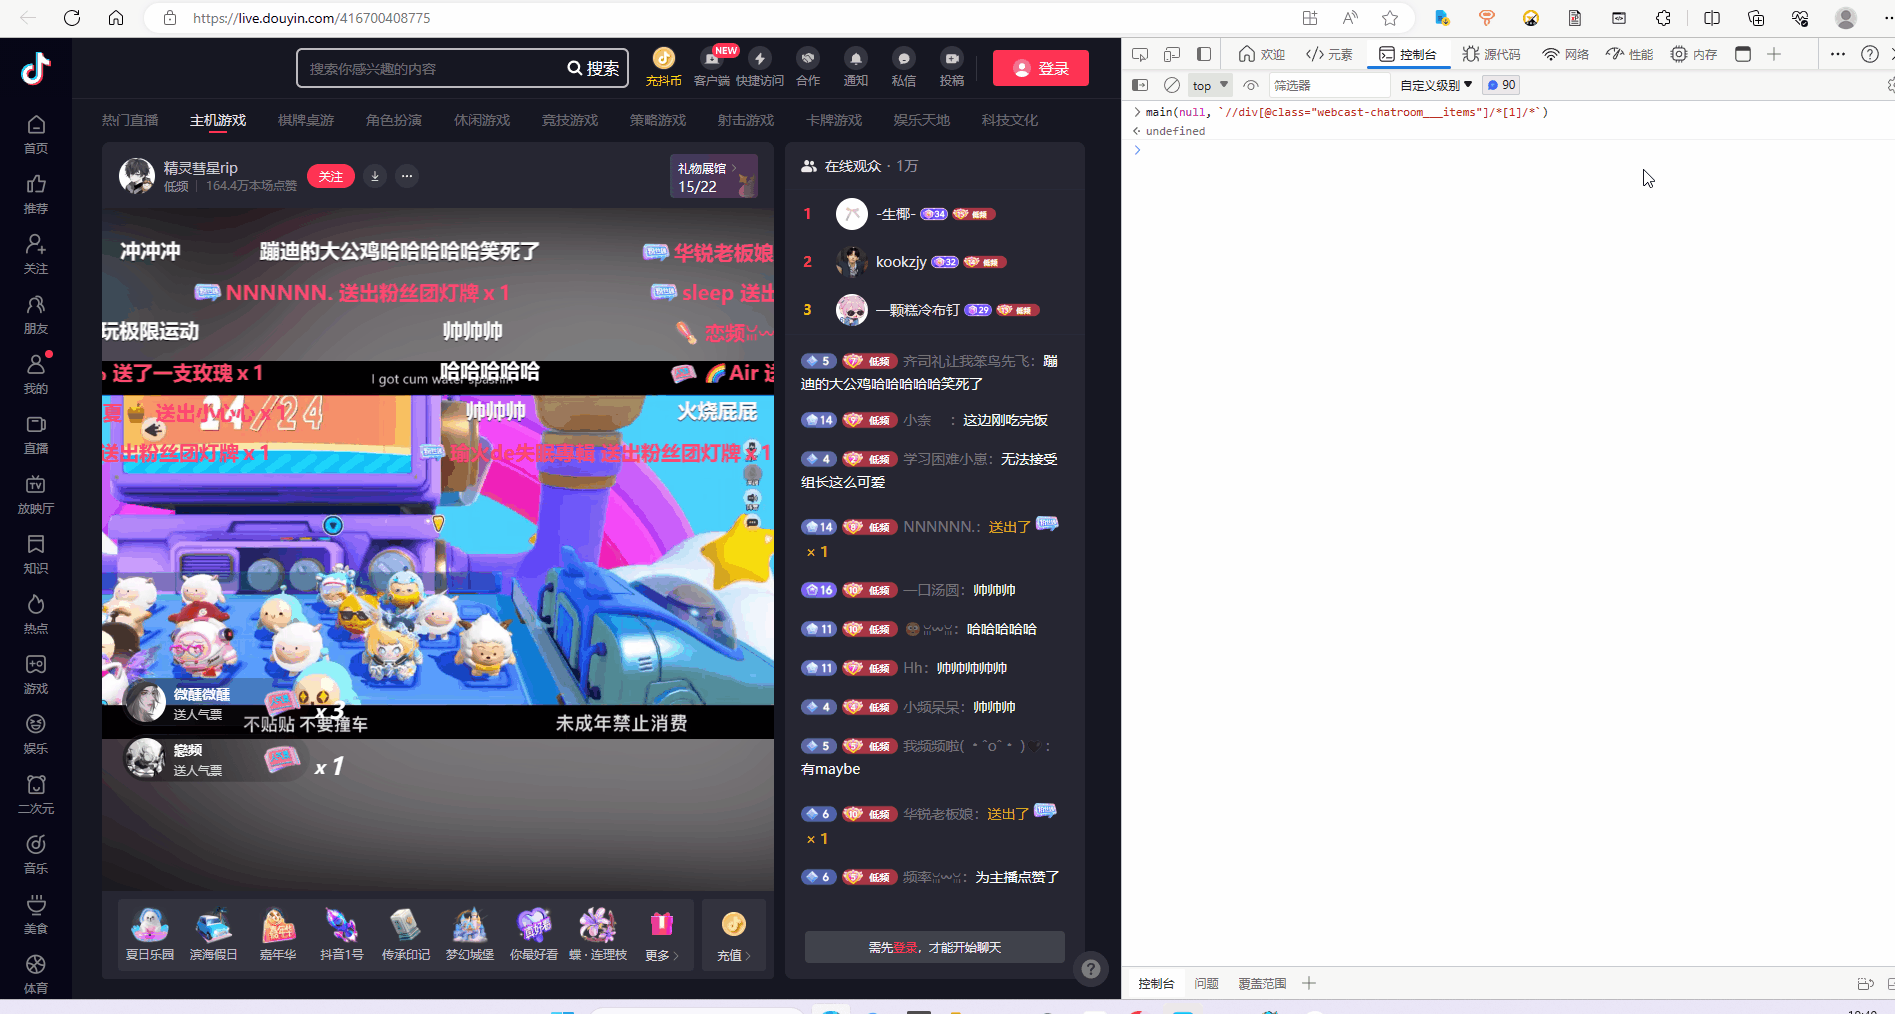Image resolution: width=1895 pixels, height=1014 pixels.
Task: Click the red 登录 login button
Action: (1041, 68)
